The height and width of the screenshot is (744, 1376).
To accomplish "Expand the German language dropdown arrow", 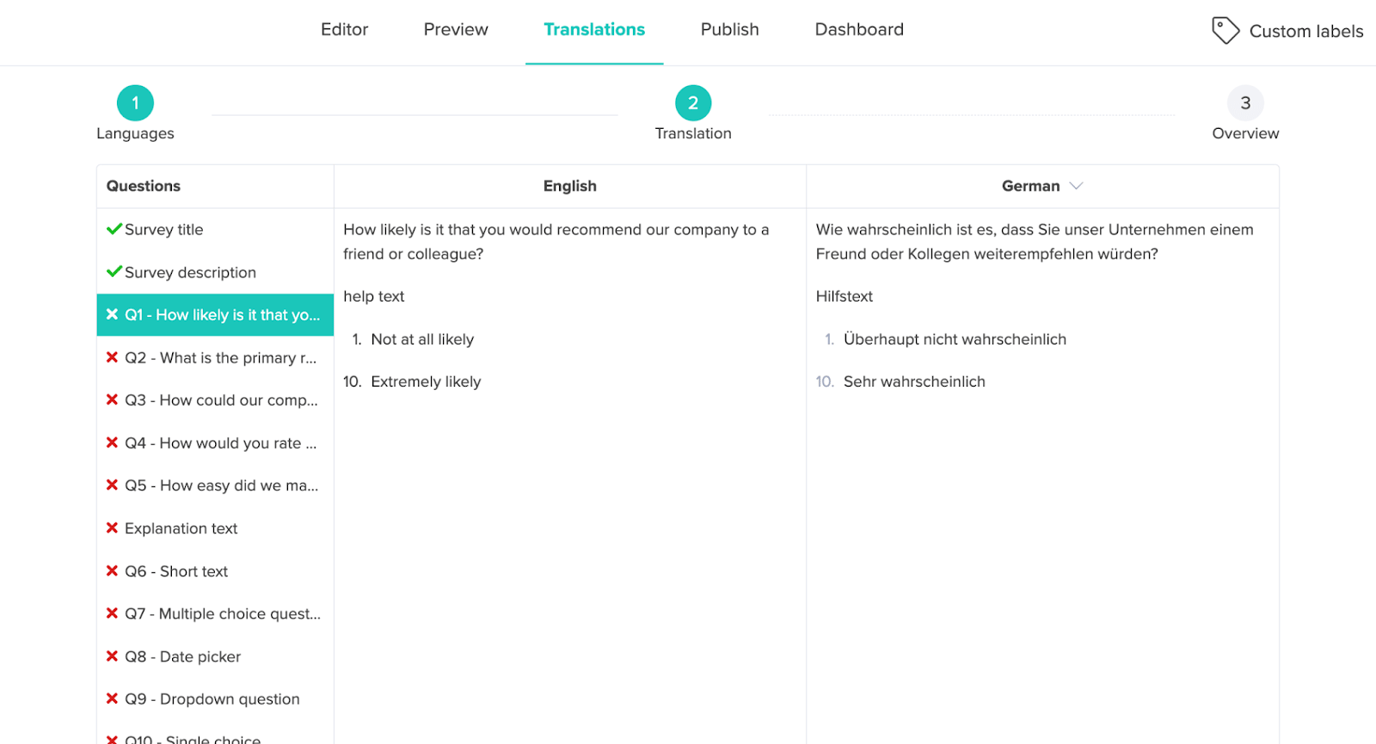I will coord(1076,187).
